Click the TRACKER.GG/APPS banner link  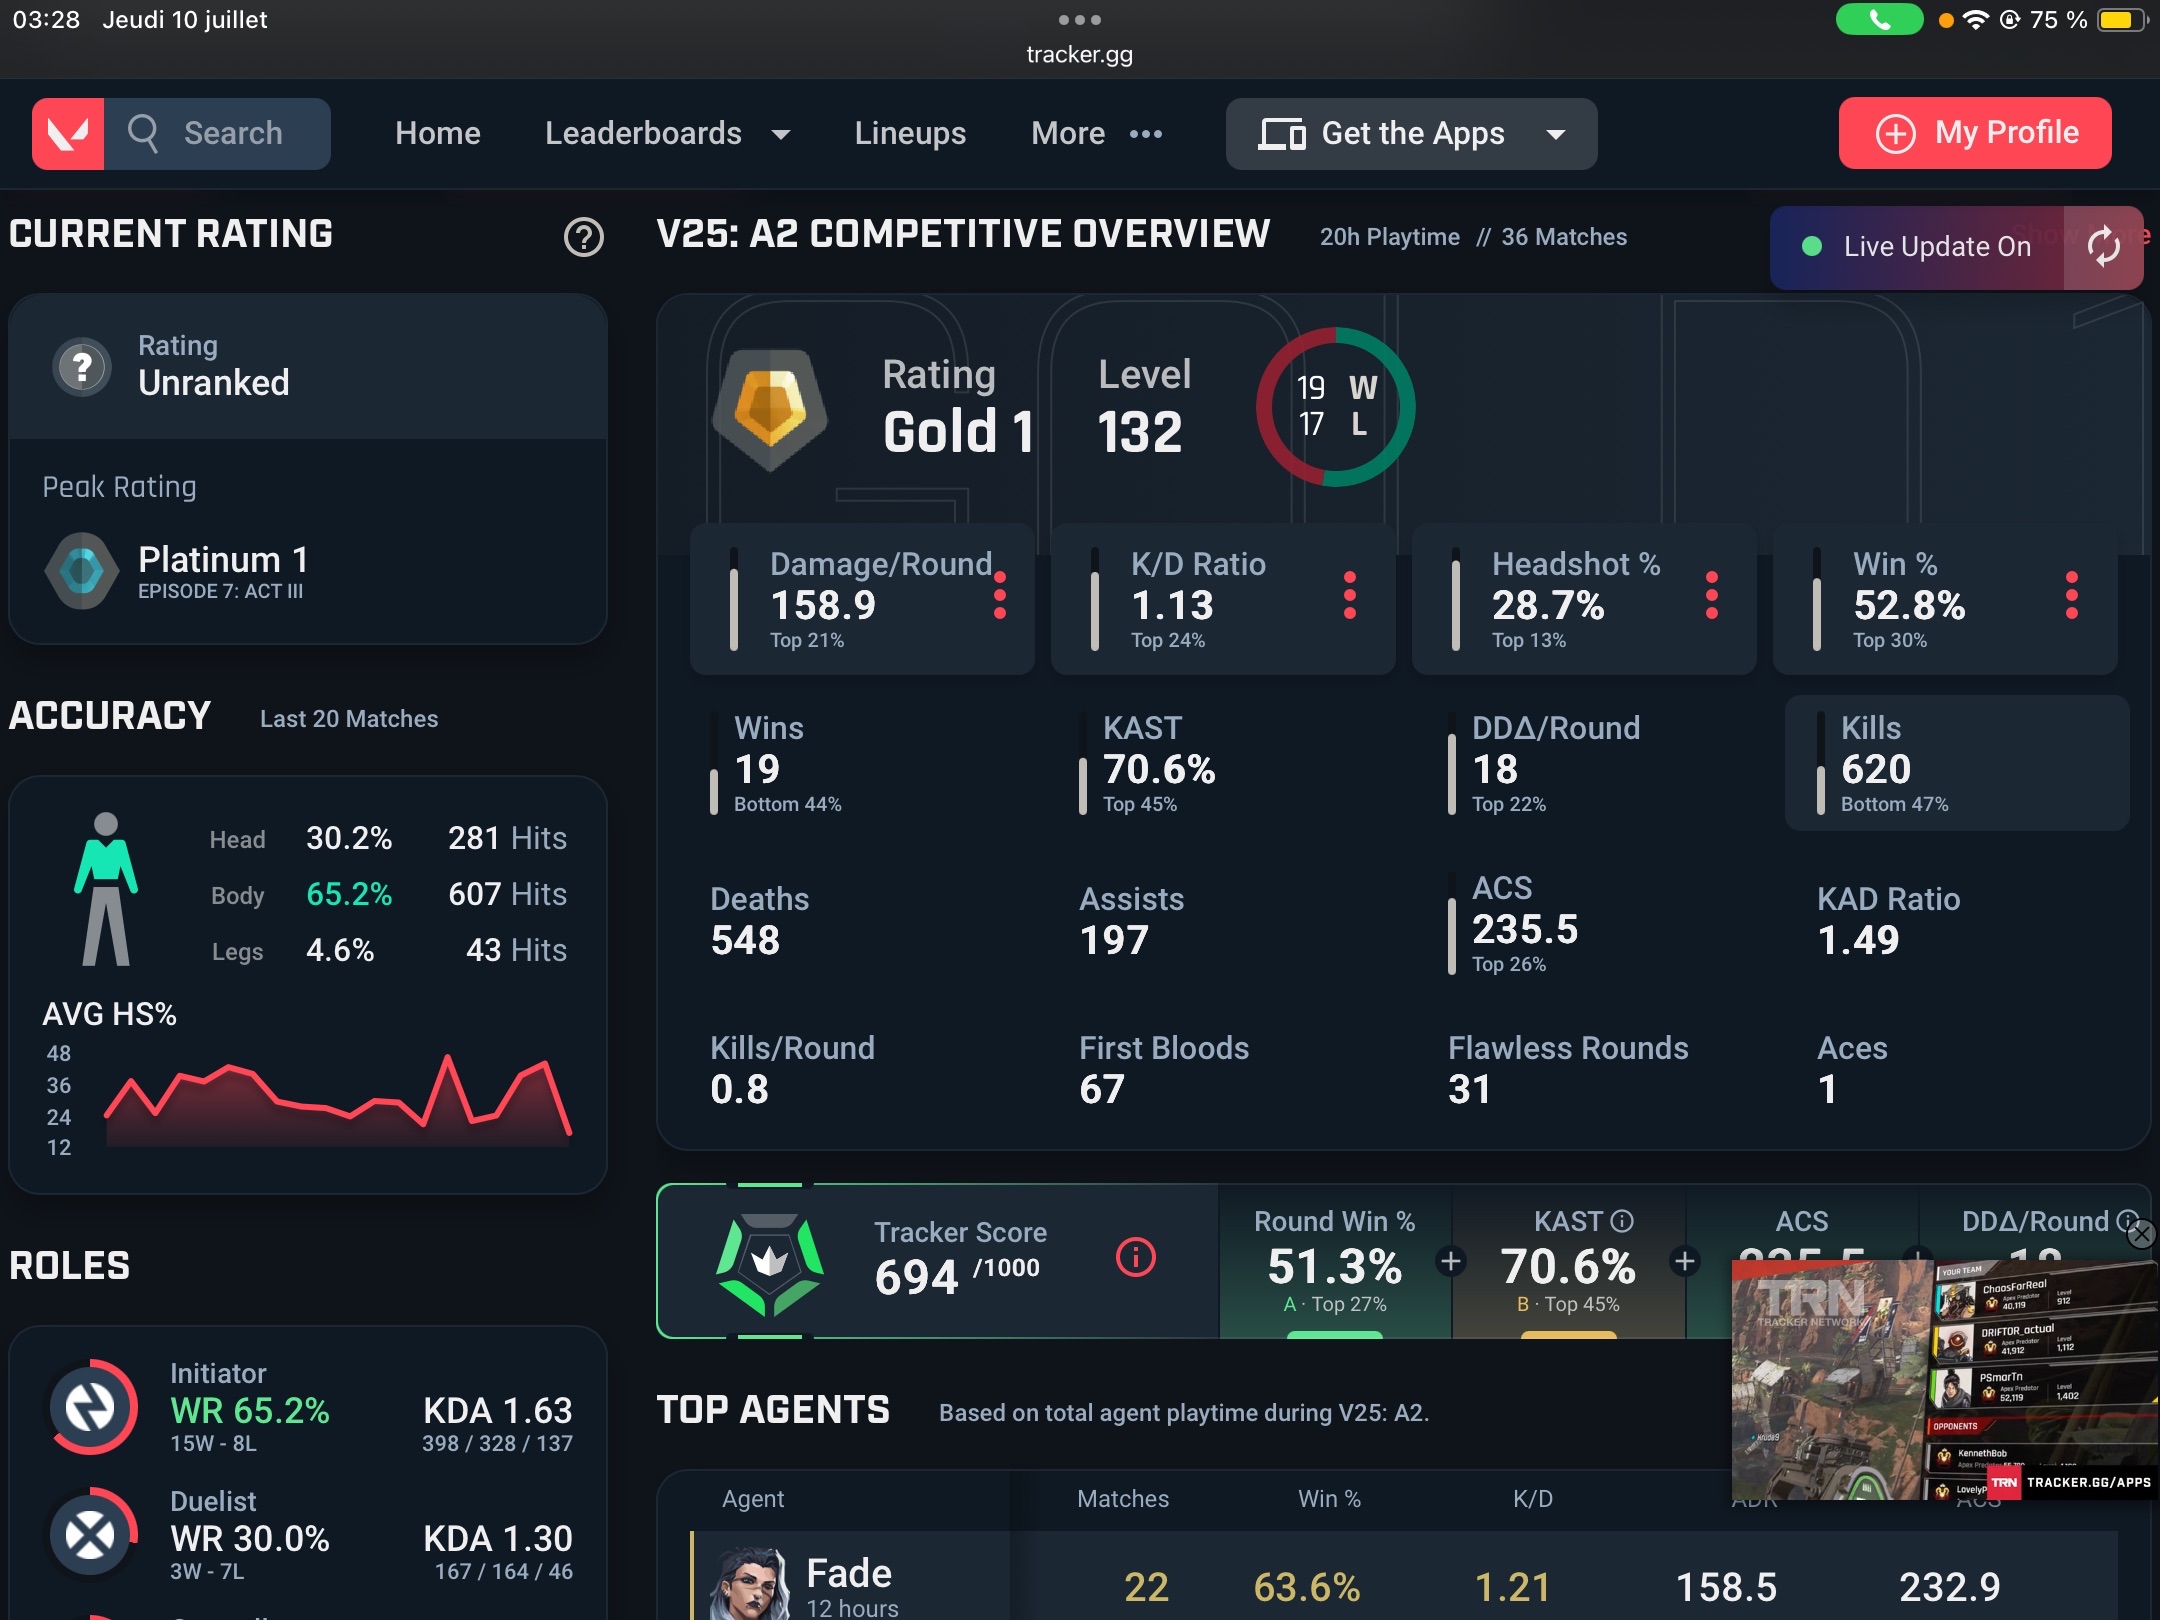coord(2071,1482)
